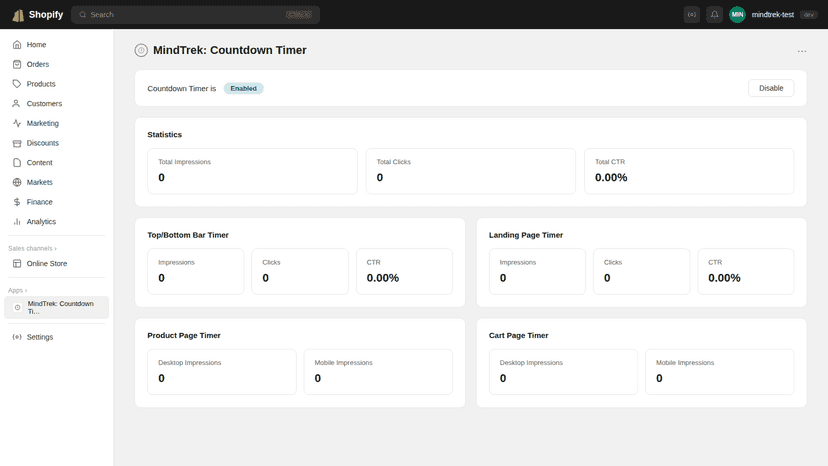The height and width of the screenshot is (466, 828).
Task: Click the Analytics bar chart icon
Action: click(17, 222)
